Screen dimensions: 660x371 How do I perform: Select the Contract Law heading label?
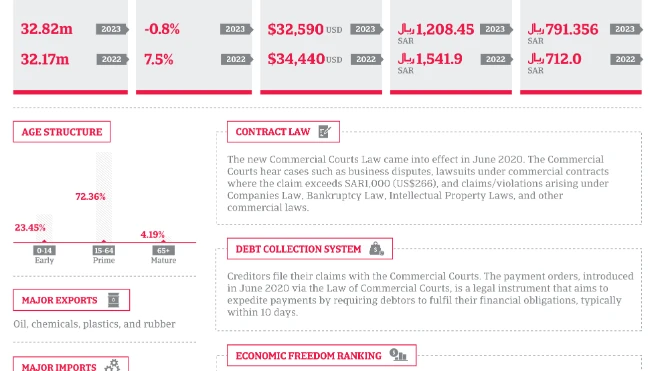[x=273, y=132]
